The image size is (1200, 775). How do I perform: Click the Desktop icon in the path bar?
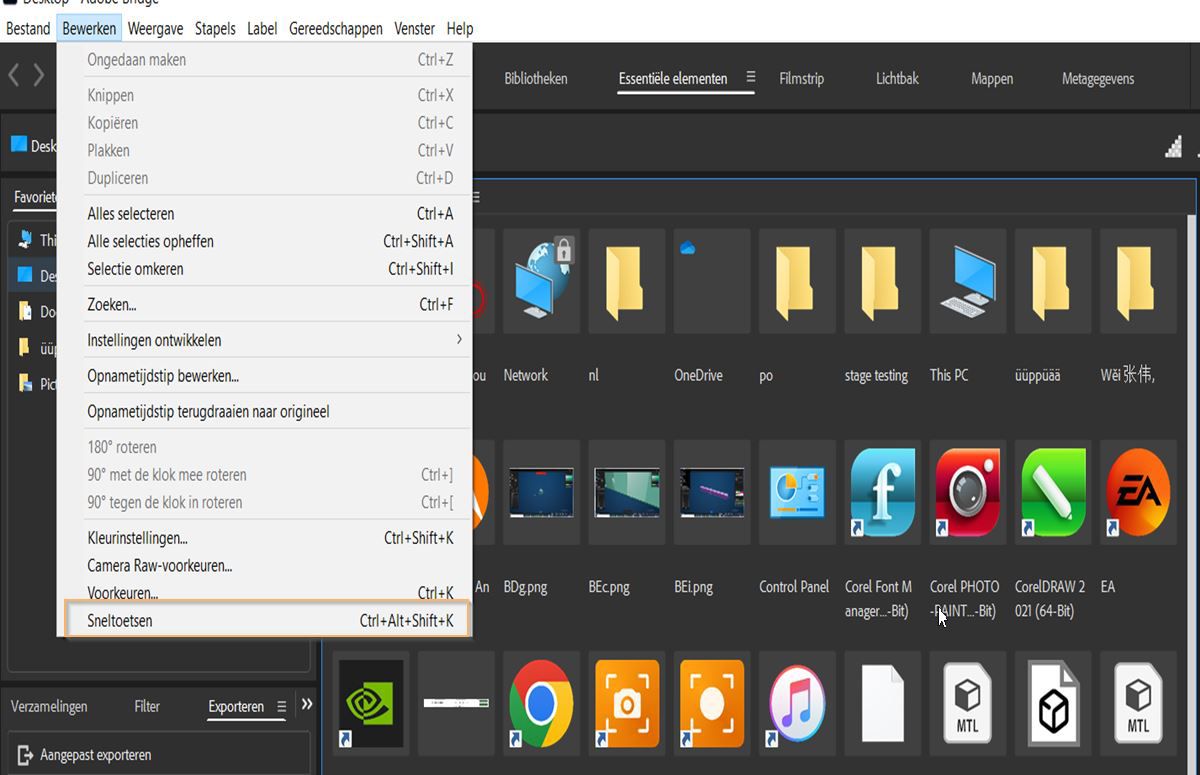19,144
